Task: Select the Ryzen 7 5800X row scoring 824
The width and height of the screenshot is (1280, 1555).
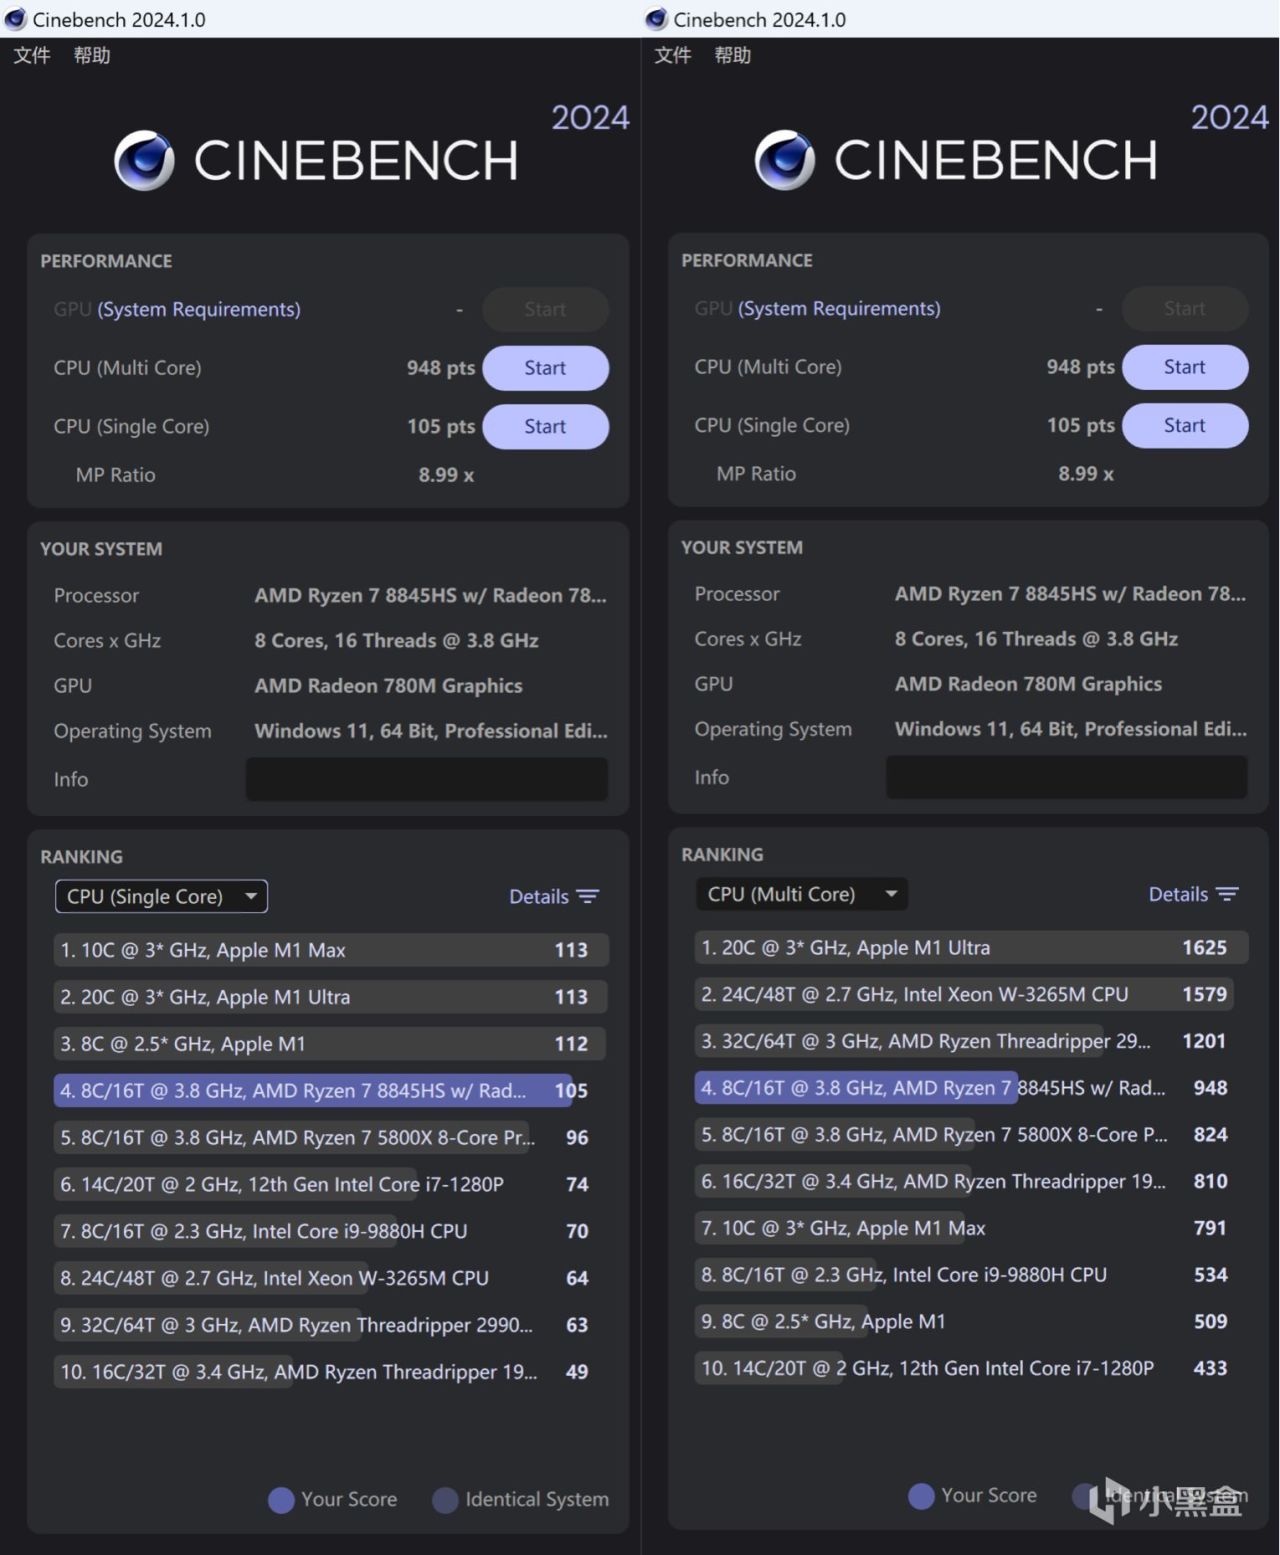Action: coord(971,1135)
